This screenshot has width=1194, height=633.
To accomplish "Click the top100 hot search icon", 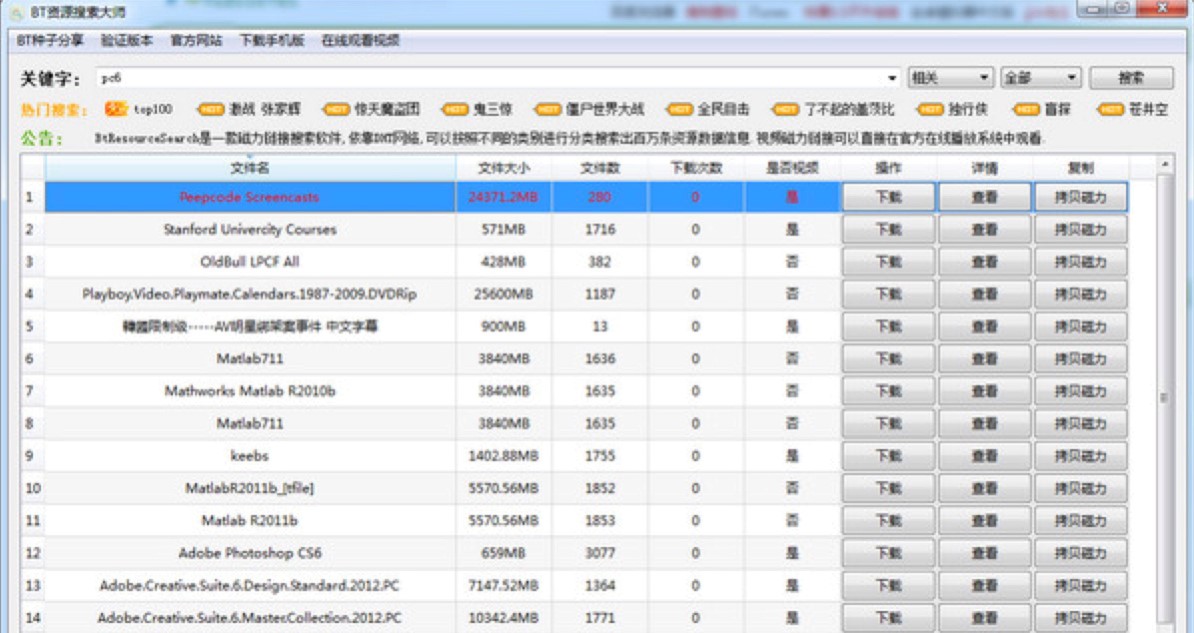I will coord(116,109).
